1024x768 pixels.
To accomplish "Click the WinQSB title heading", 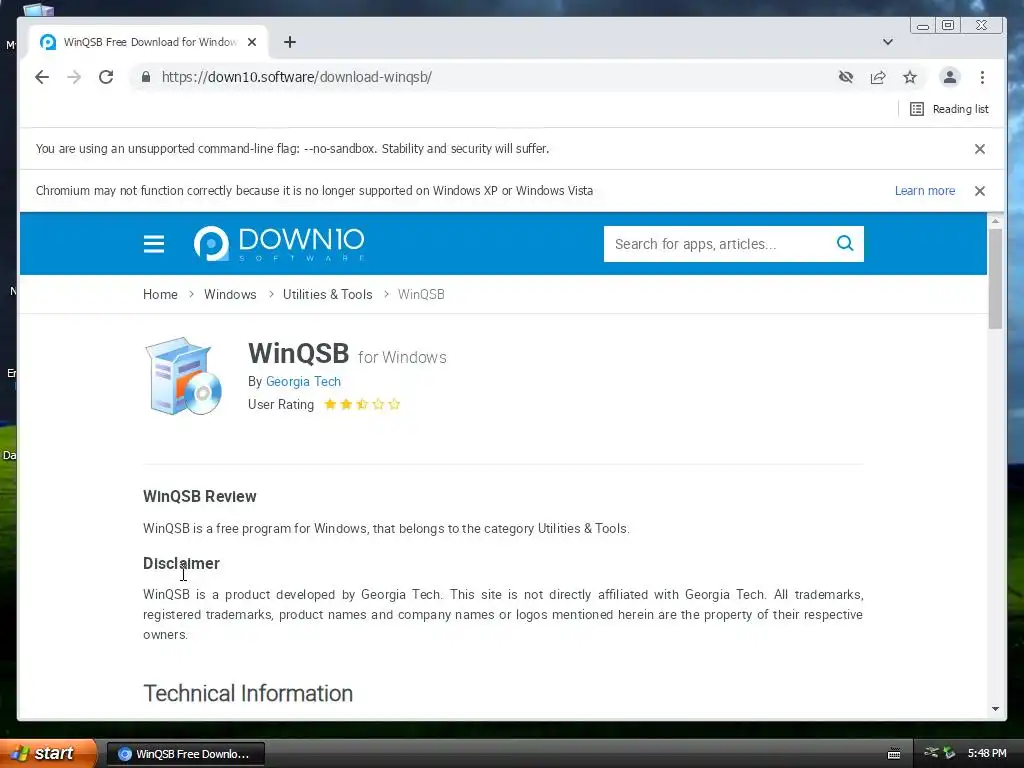I will point(298,353).
